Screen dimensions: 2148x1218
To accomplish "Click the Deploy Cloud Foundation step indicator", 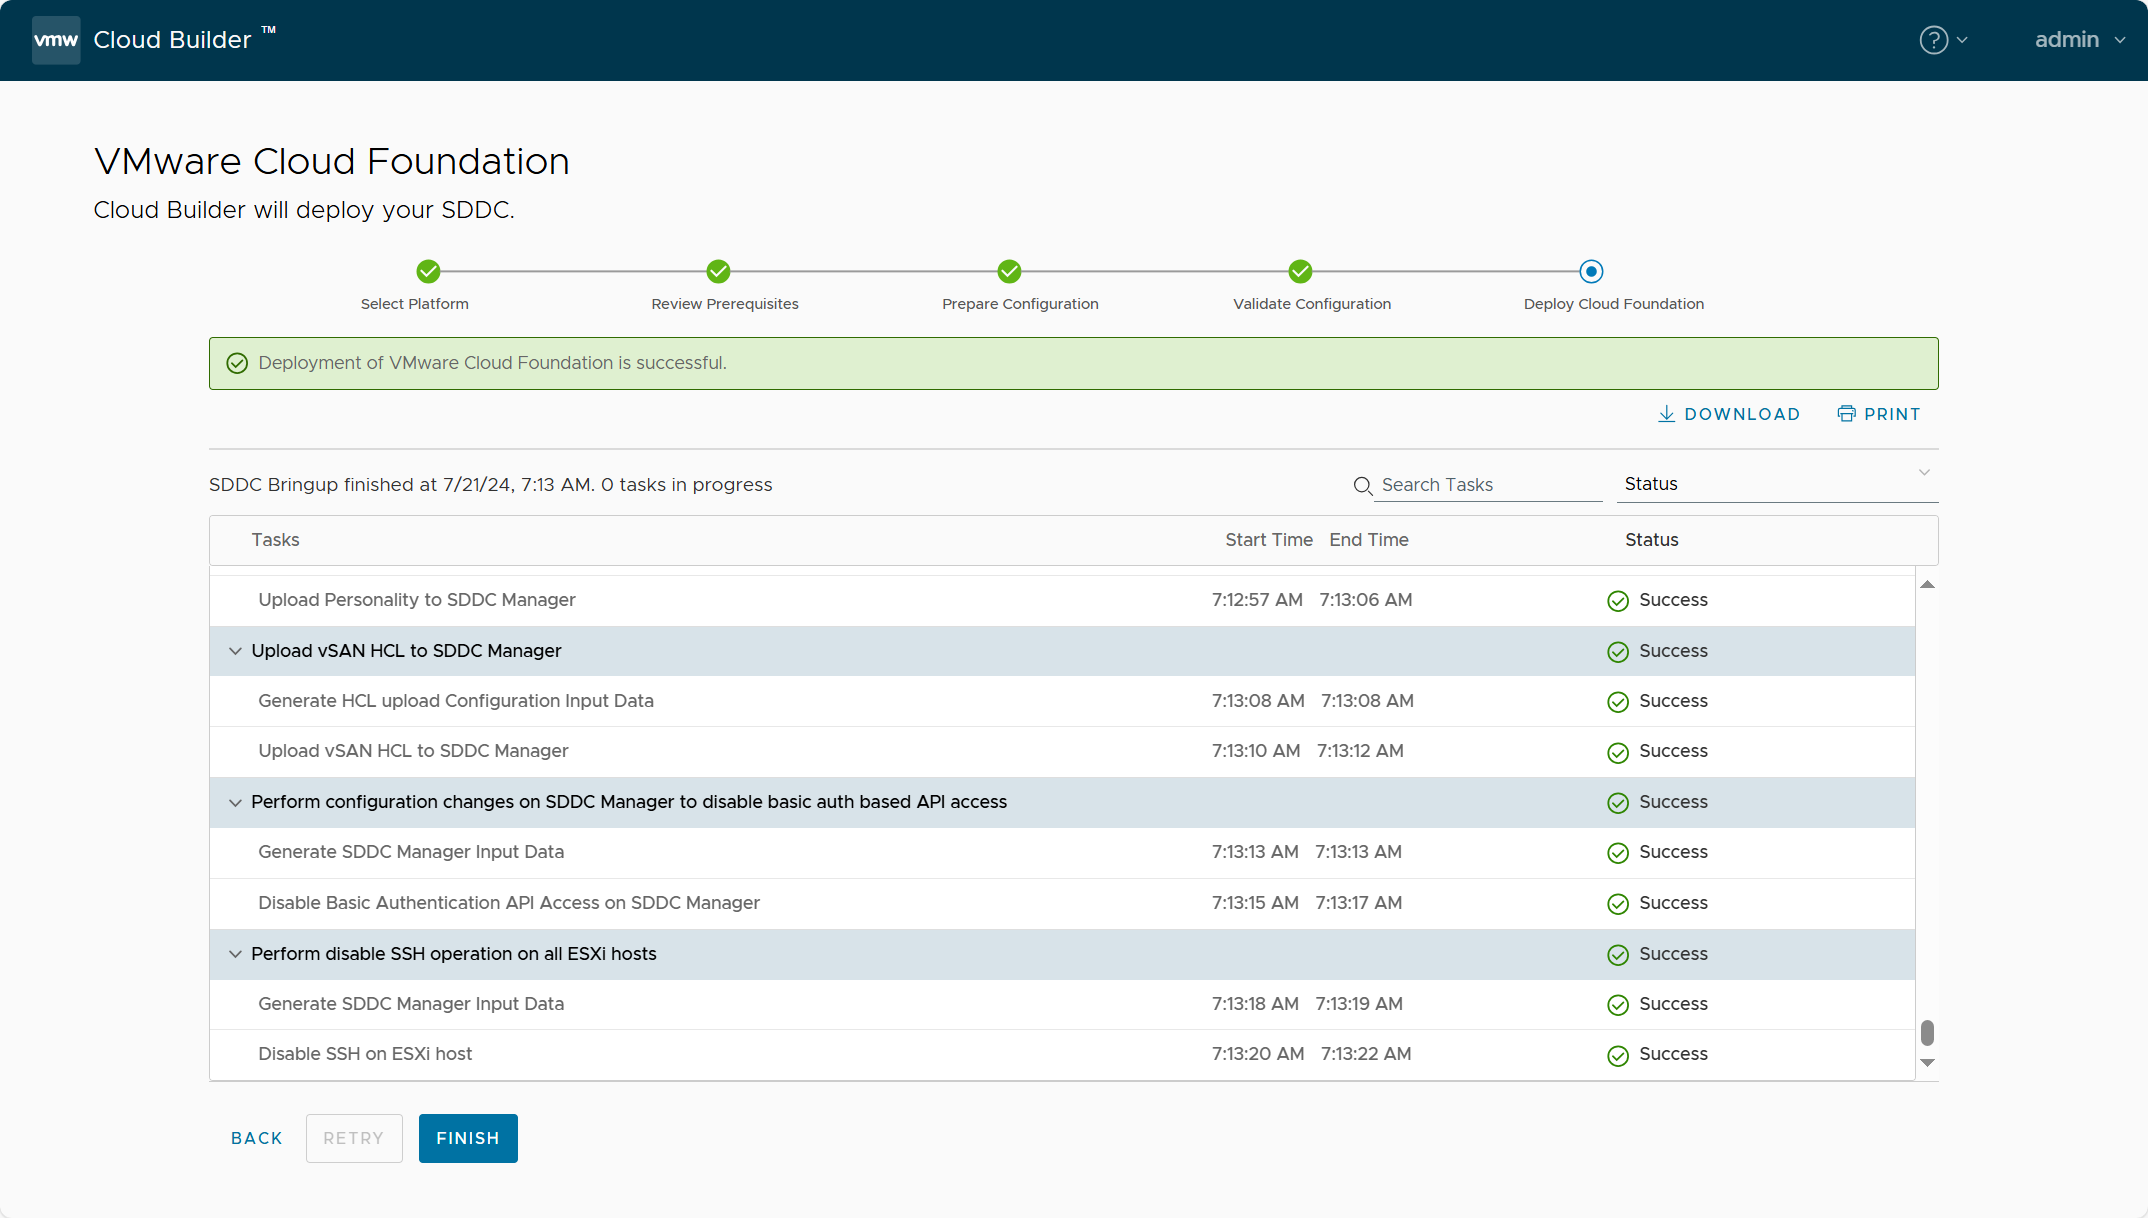I will click(x=1591, y=271).
